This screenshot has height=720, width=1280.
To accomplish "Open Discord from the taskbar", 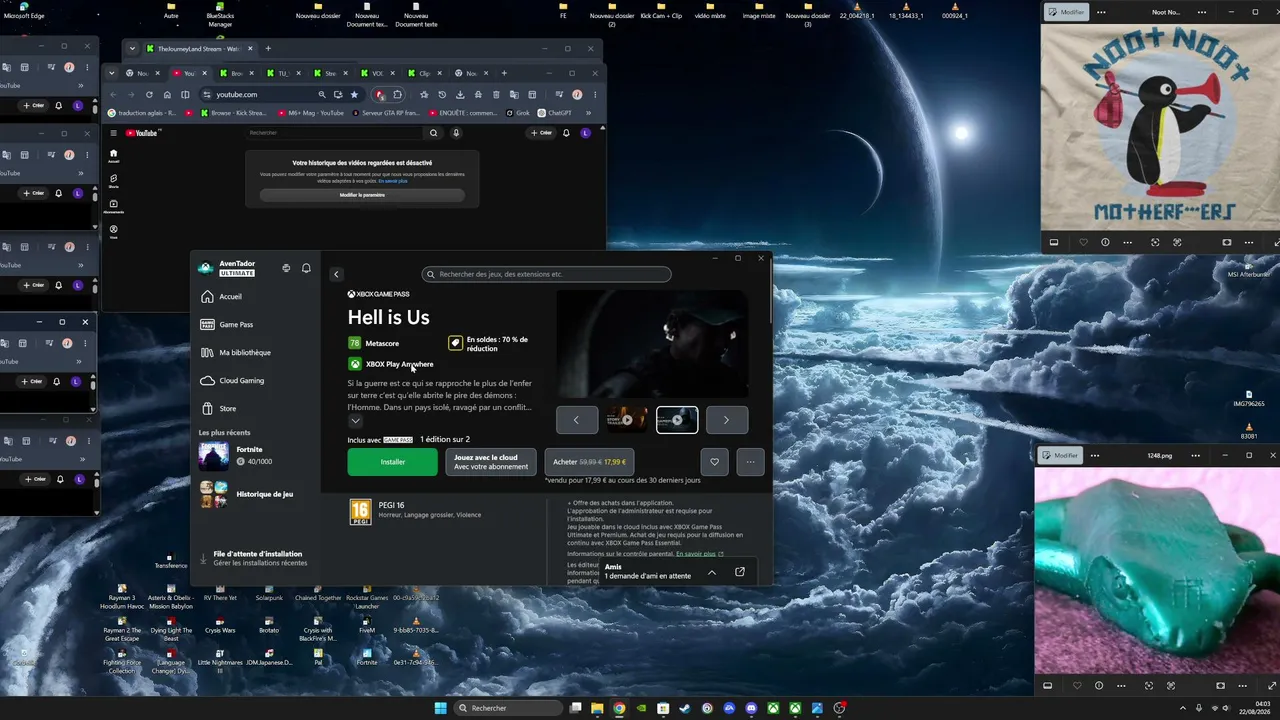I will [751, 708].
